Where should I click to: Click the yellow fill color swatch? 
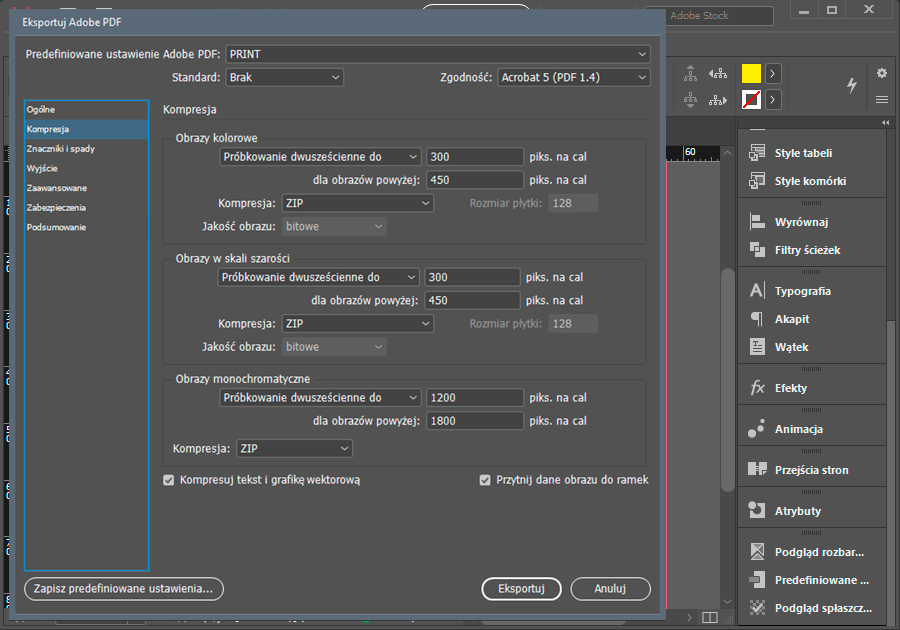tap(751, 73)
